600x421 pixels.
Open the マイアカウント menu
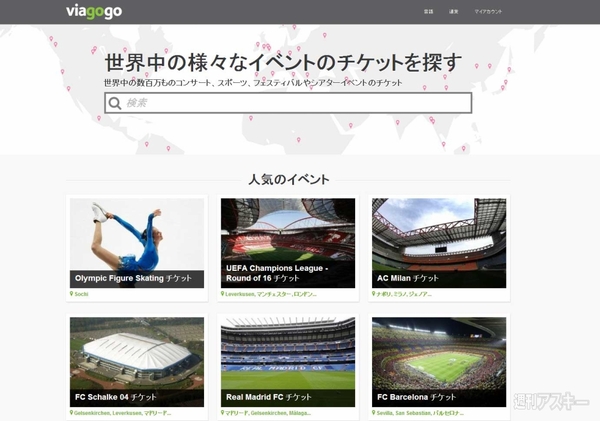click(x=488, y=12)
